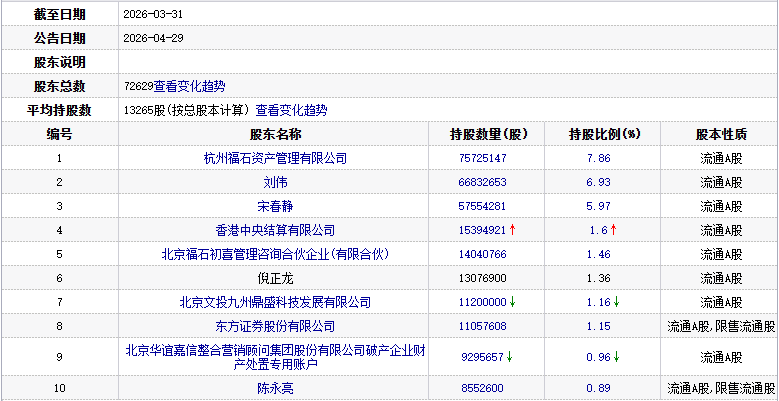
Task: Select shareholder 宋春静 link
Action: coord(275,206)
